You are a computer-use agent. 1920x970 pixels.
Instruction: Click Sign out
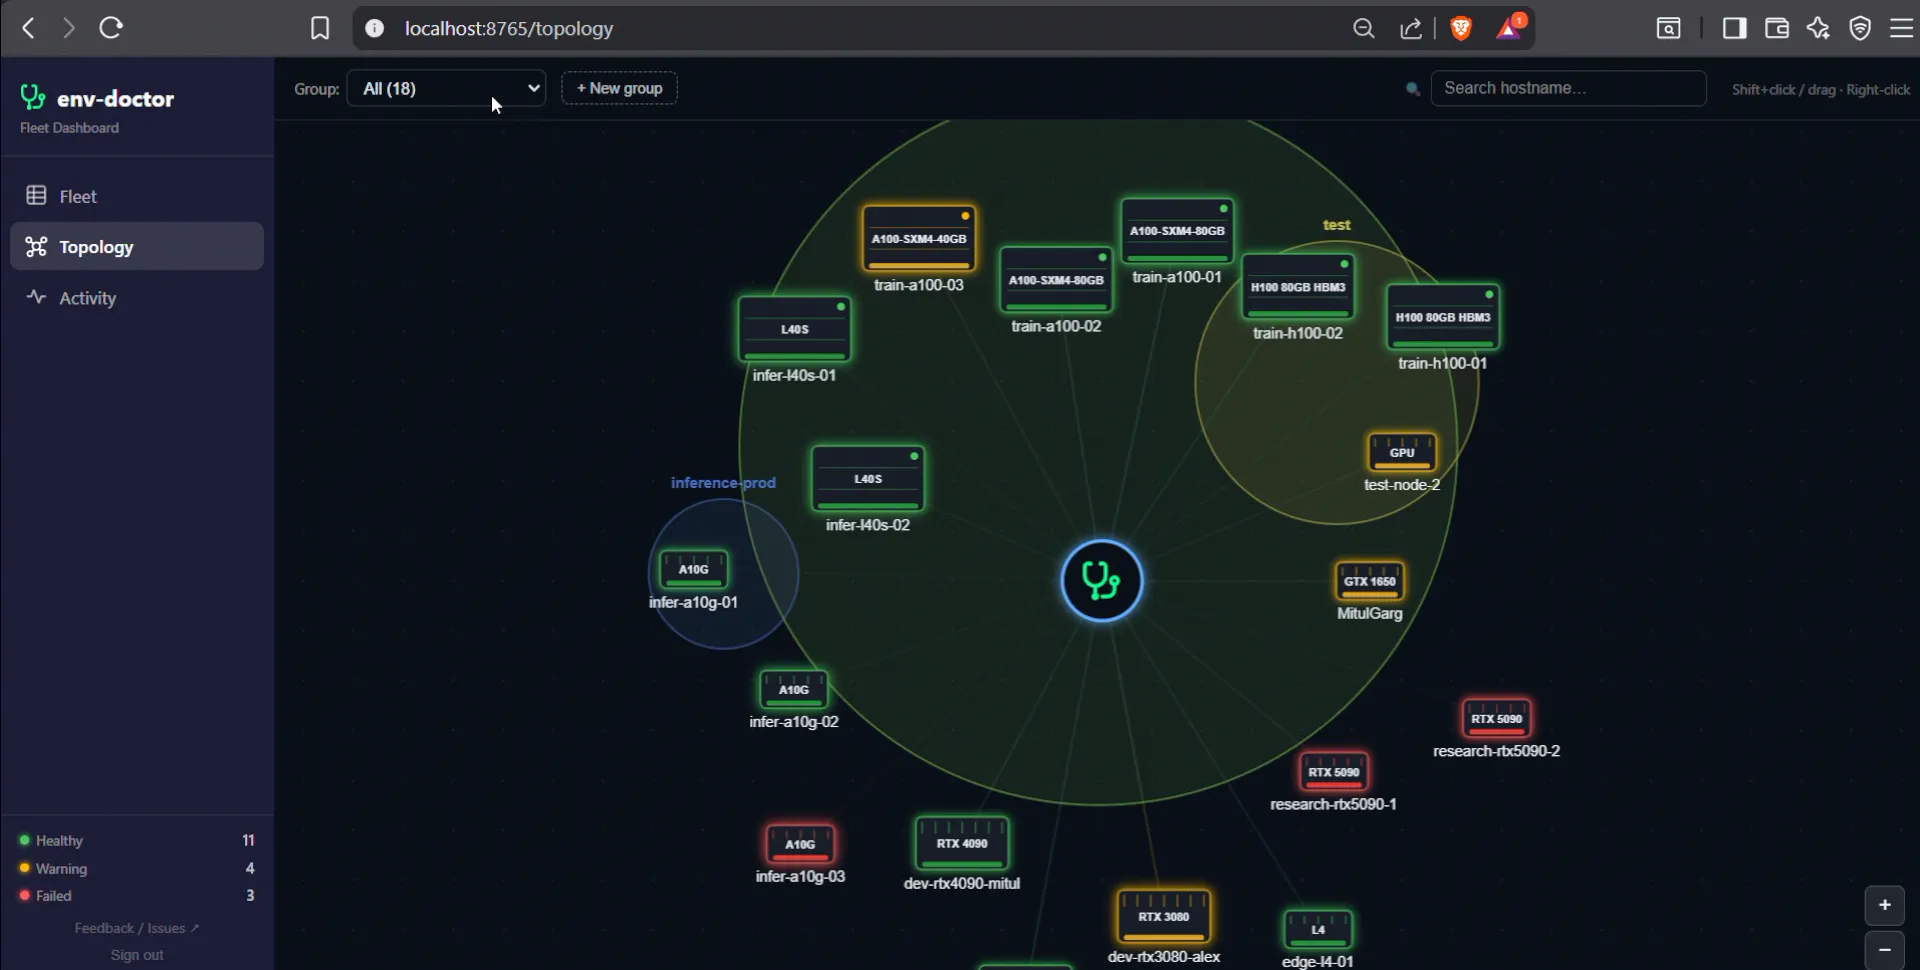click(x=137, y=955)
